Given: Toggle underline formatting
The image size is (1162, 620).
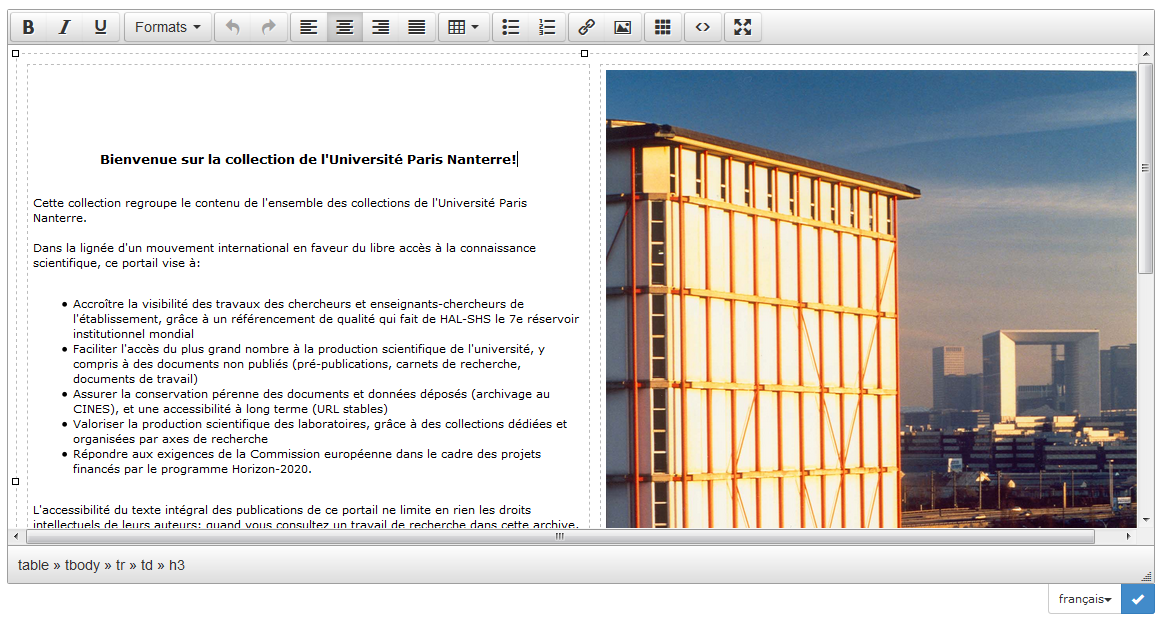Looking at the screenshot, I should tap(101, 27).
